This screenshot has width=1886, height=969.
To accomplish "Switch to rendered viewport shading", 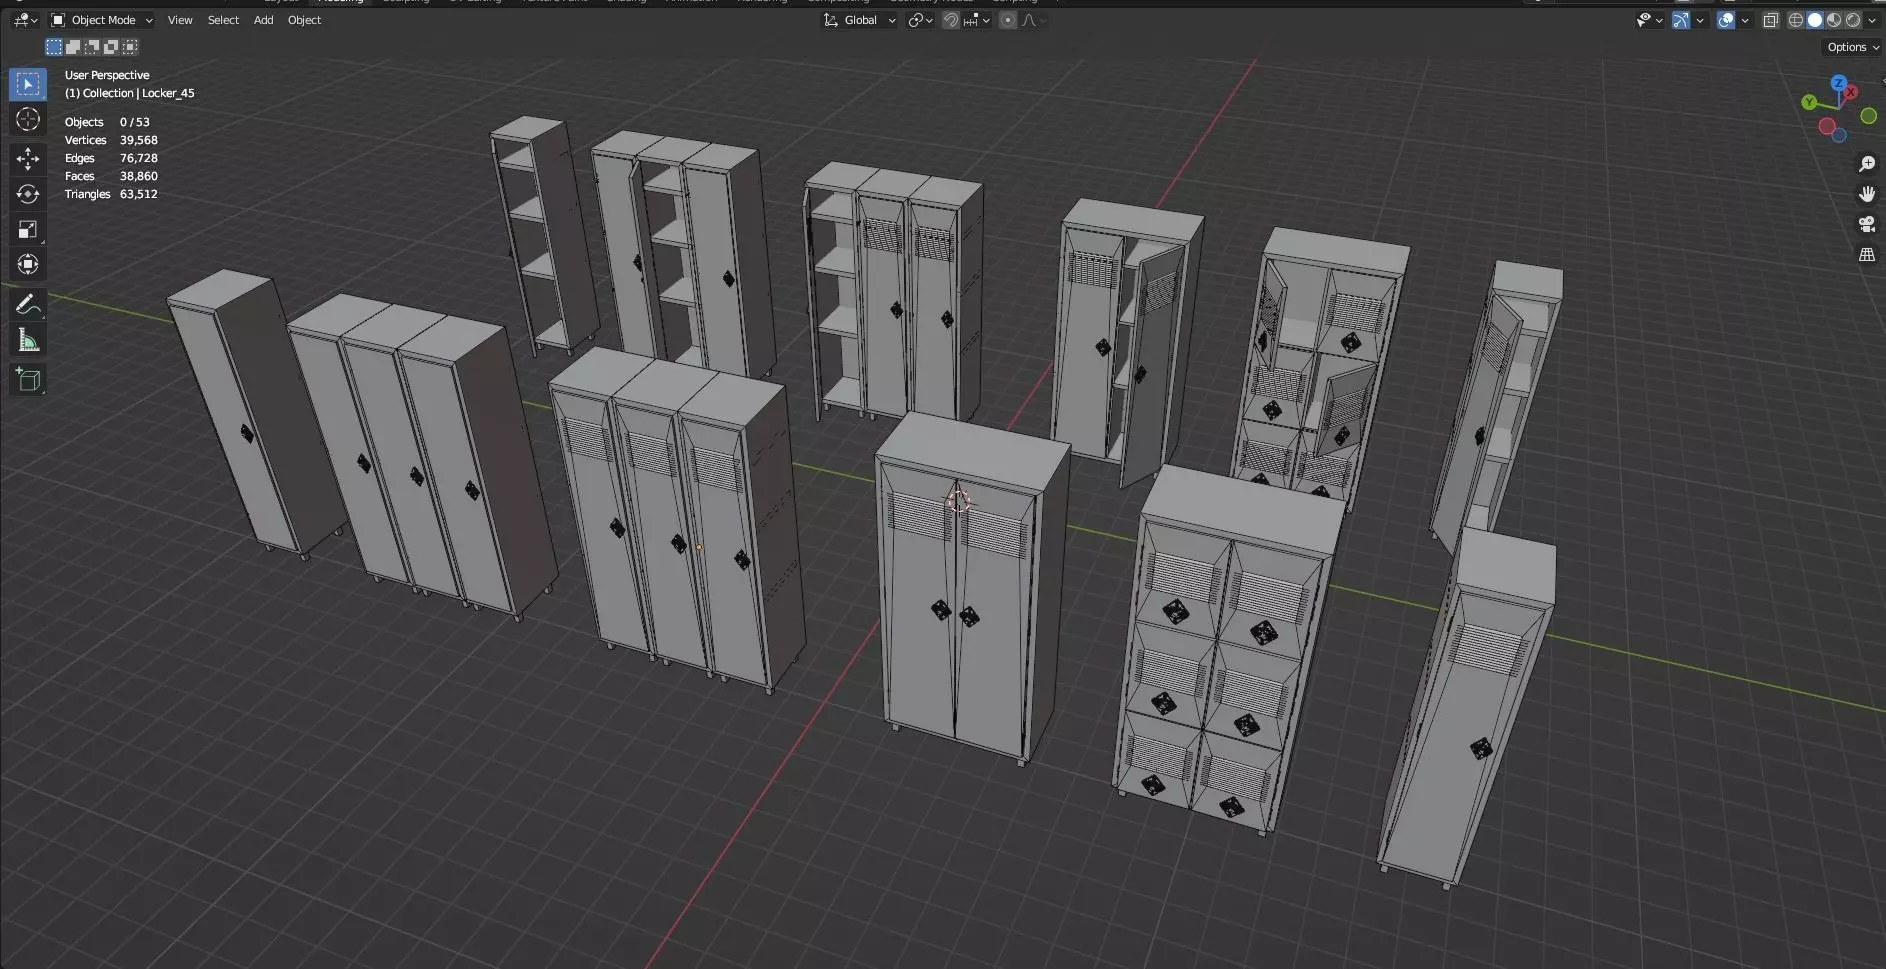I will (1853, 20).
